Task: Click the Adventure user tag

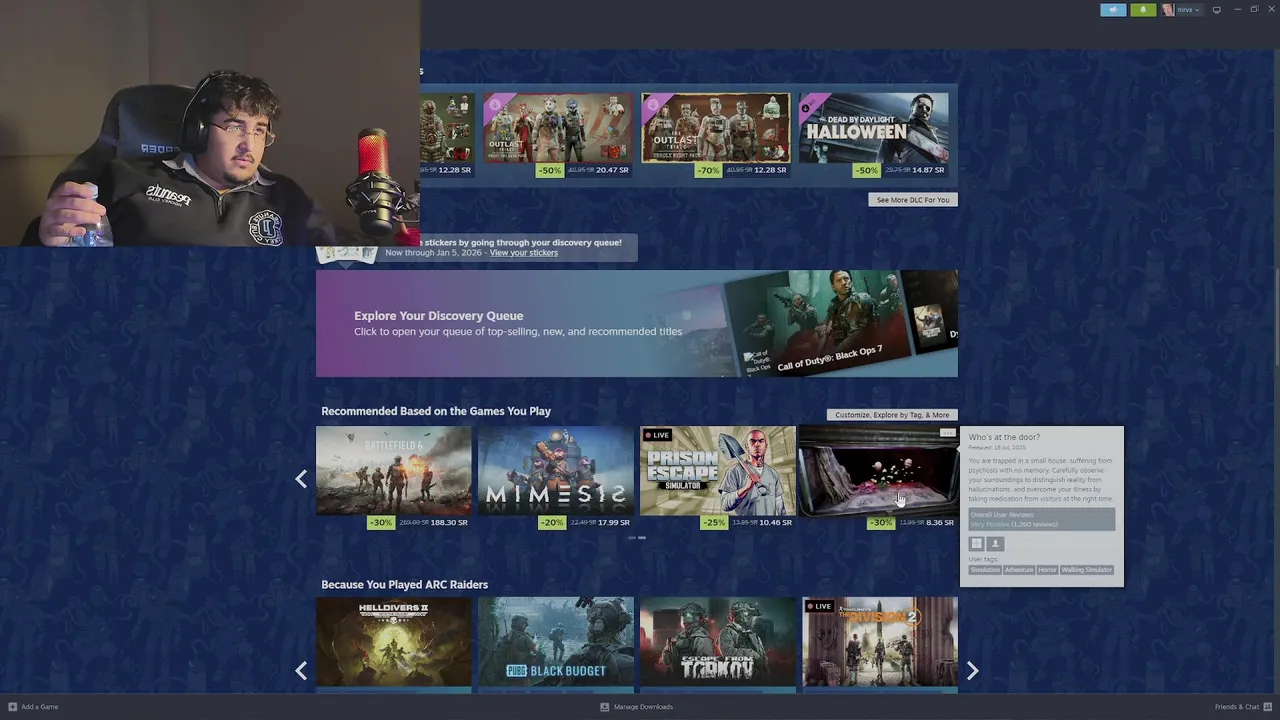Action: (1019, 570)
